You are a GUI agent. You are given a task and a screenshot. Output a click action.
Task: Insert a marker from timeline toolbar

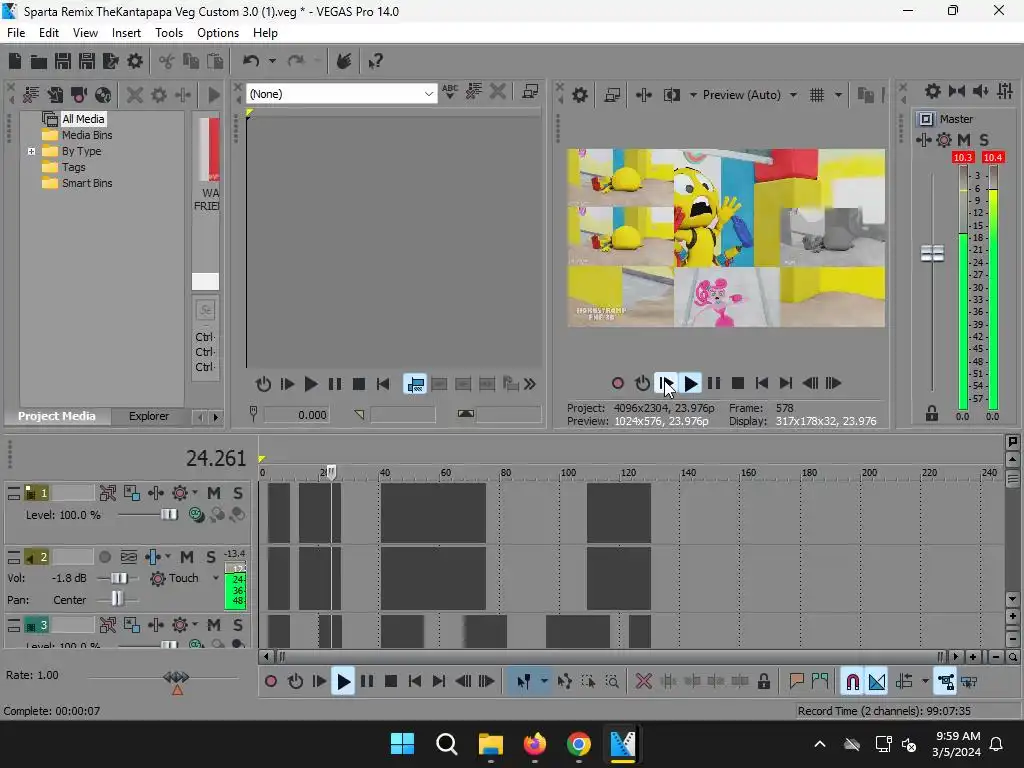[796, 682]
